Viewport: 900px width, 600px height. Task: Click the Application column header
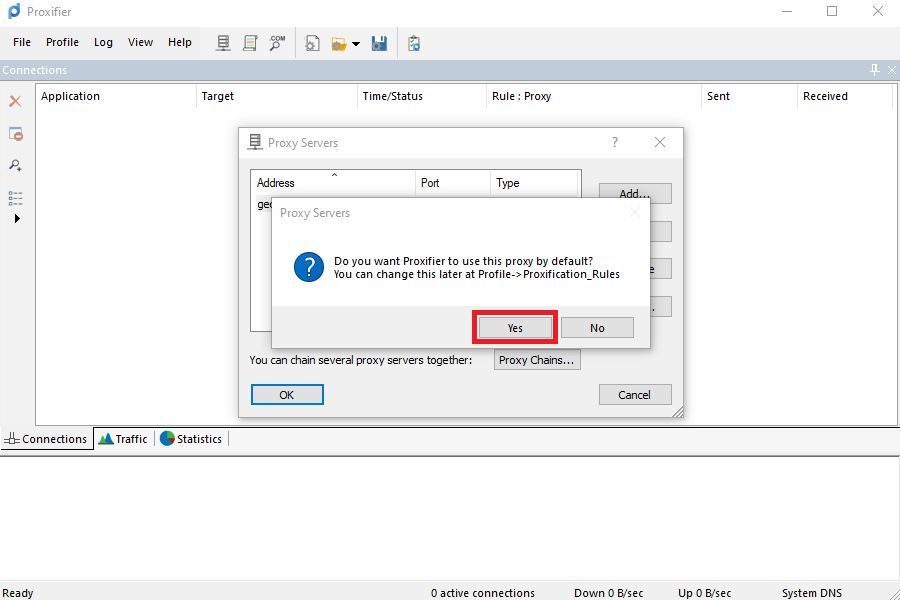(x=116, y=96)
